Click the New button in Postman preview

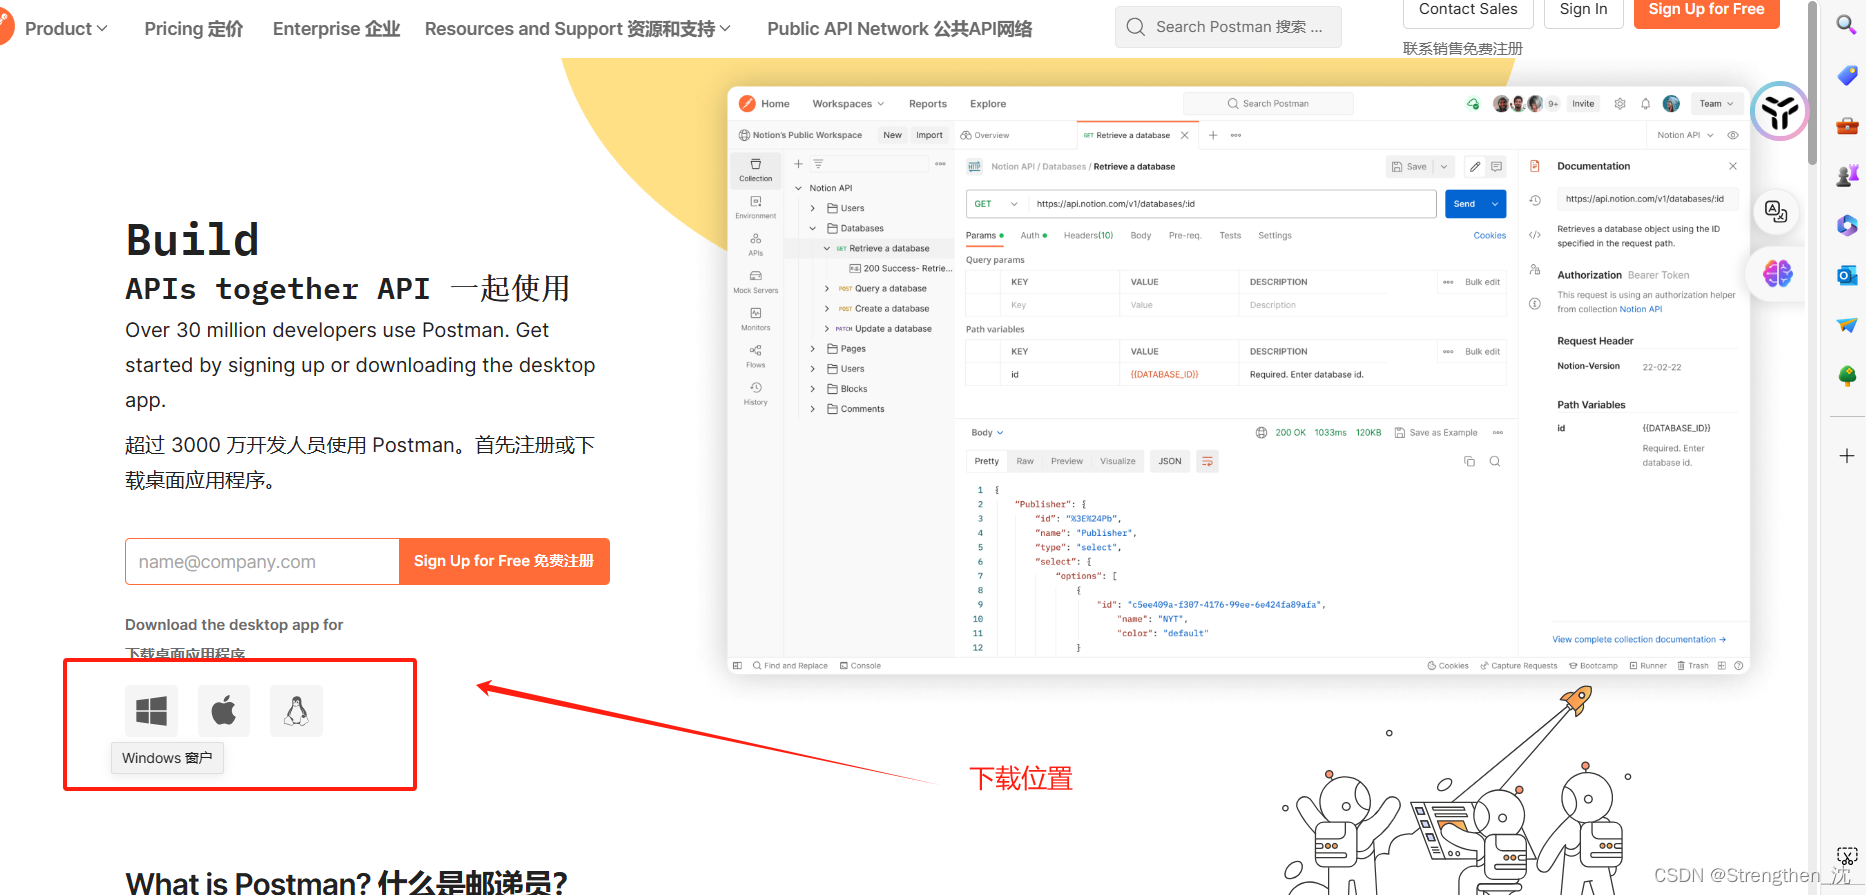[892, 135]
